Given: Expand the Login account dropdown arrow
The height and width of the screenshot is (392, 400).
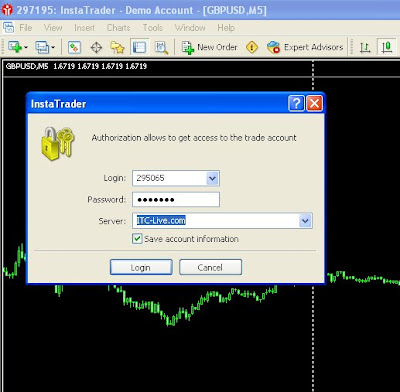Looking at the screenshot, I should click(x=212, y=178).
